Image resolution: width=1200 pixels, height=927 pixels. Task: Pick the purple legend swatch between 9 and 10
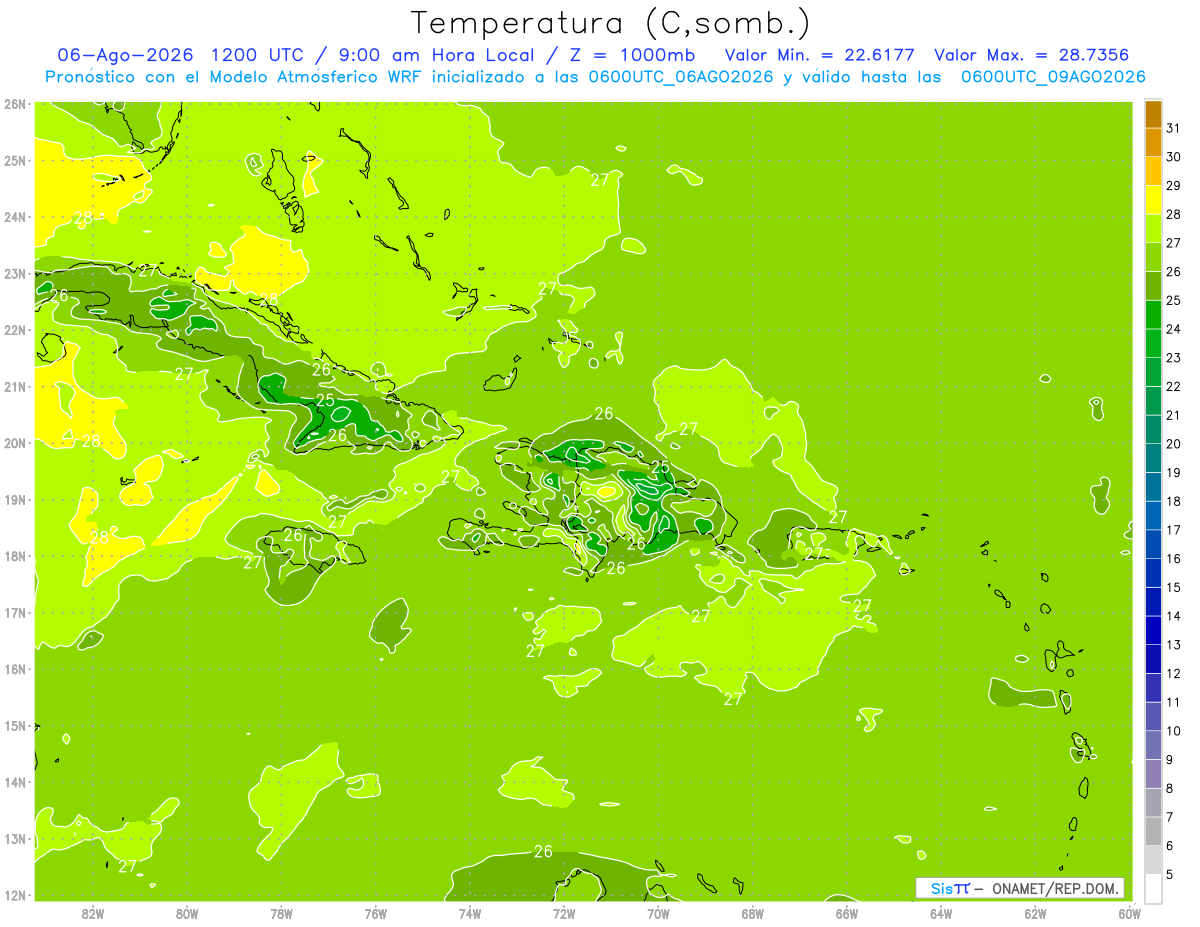click(x=1153, y=745)
